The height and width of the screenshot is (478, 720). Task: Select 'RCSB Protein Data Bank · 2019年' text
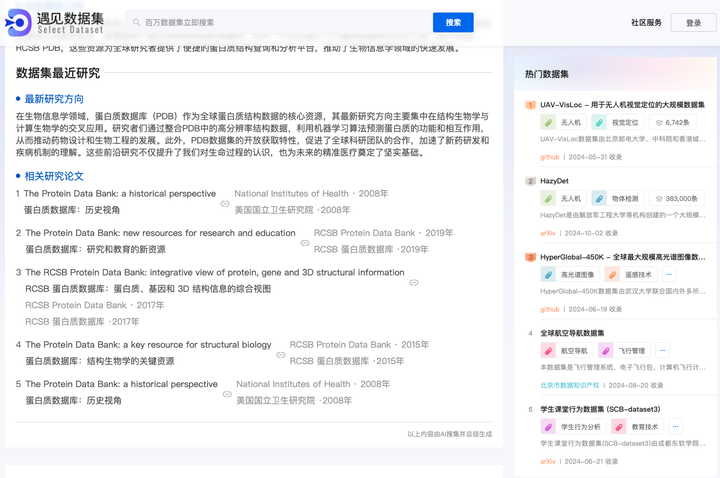[x=383, y=233]
